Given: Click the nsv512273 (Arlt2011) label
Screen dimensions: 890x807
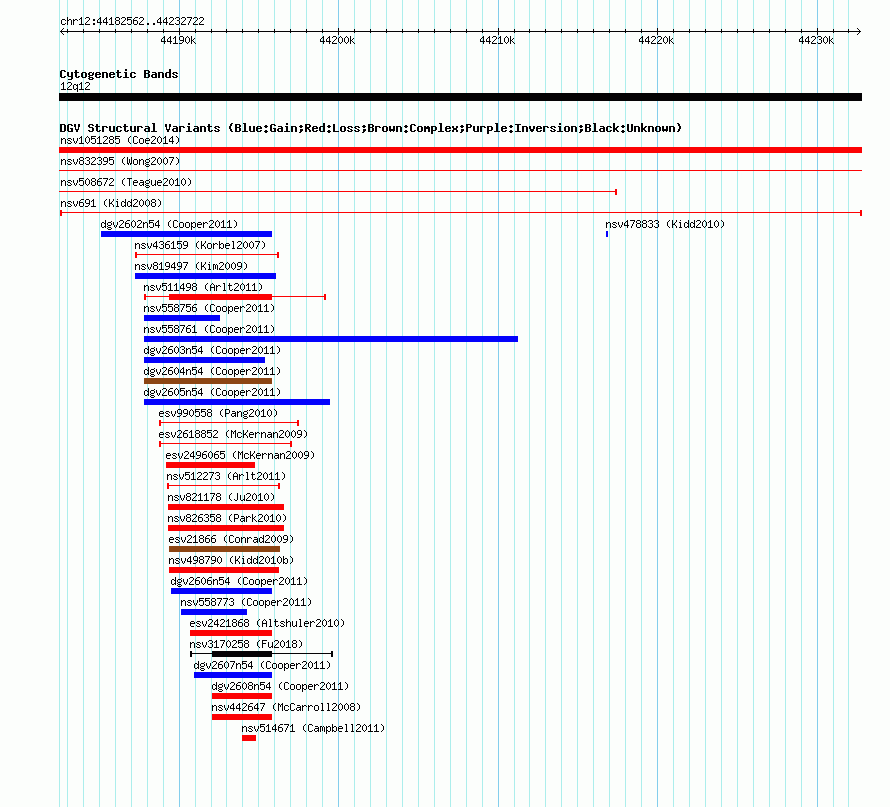Looking at the screenshot, I should [226, 476].
